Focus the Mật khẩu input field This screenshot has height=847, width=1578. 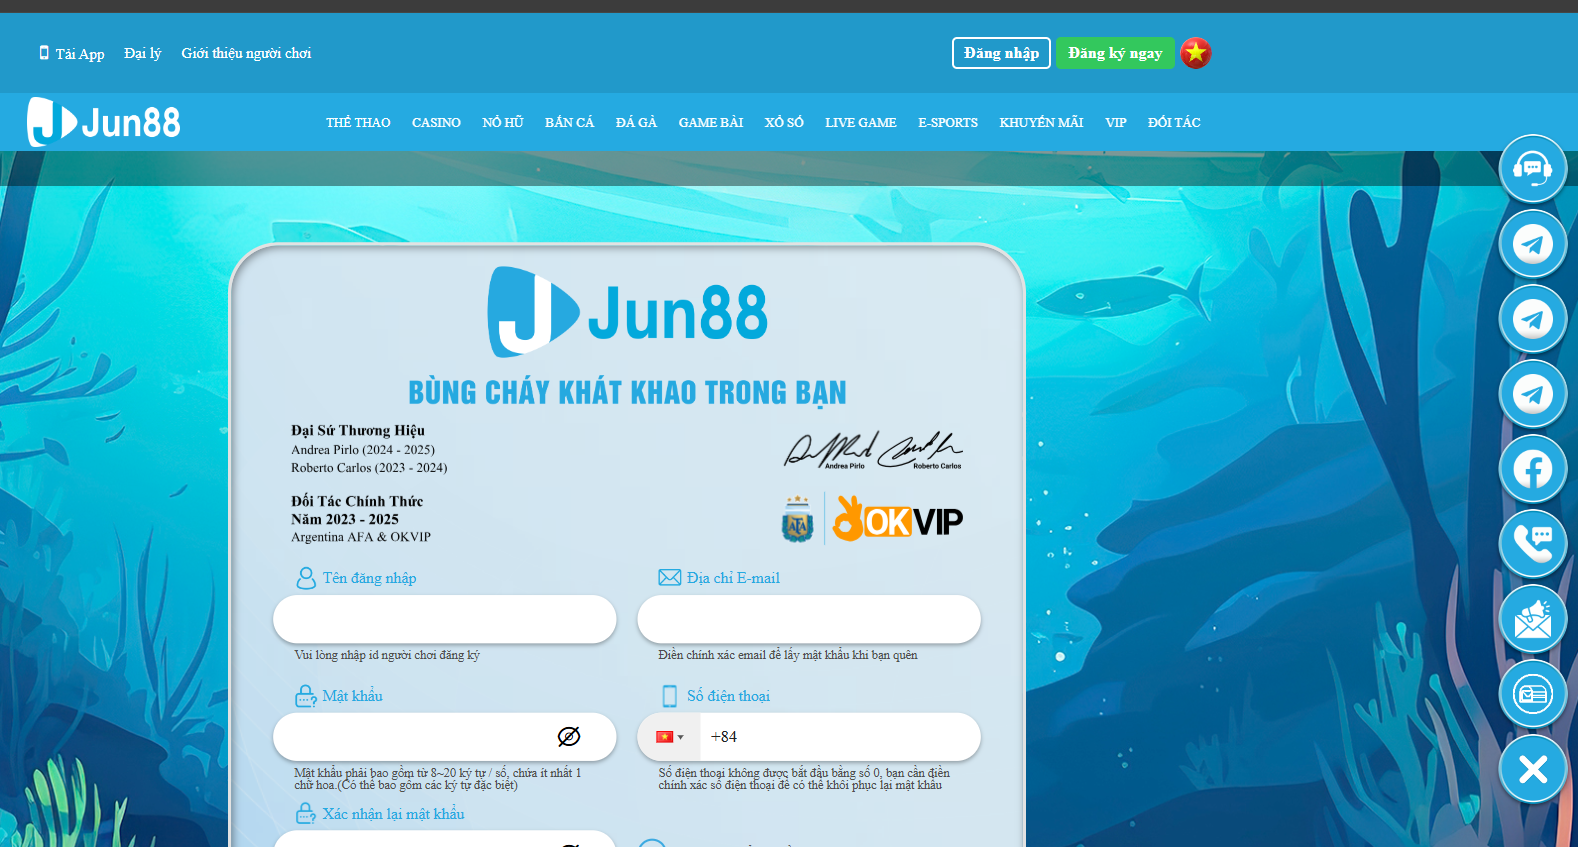tap(444, 737)
